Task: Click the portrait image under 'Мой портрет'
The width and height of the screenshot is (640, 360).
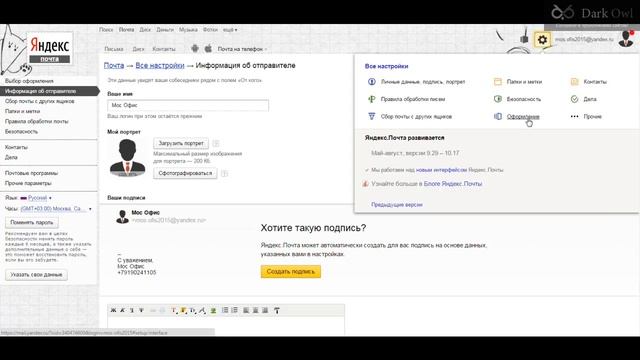Action: coord(127,158)
